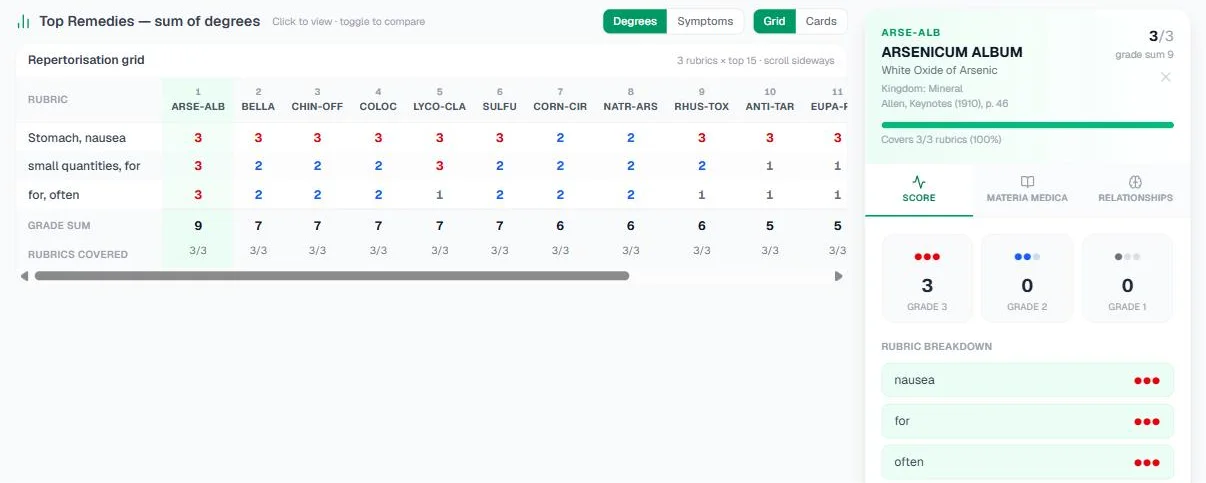Click the nausea rubric breakdown row

point(1027,380)
